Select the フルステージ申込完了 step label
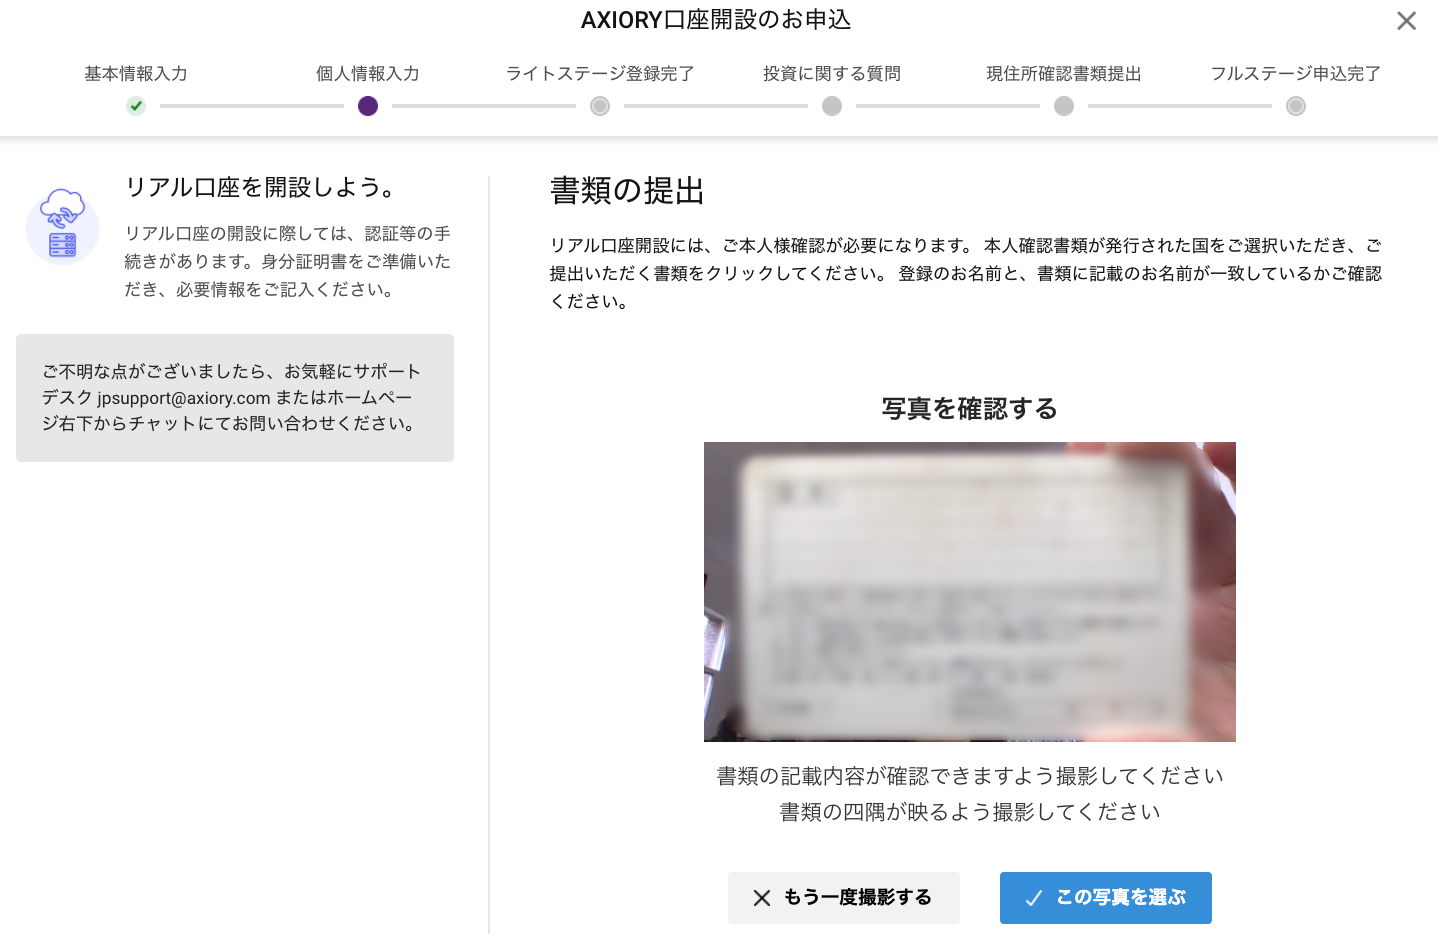 click(1296, 74)
